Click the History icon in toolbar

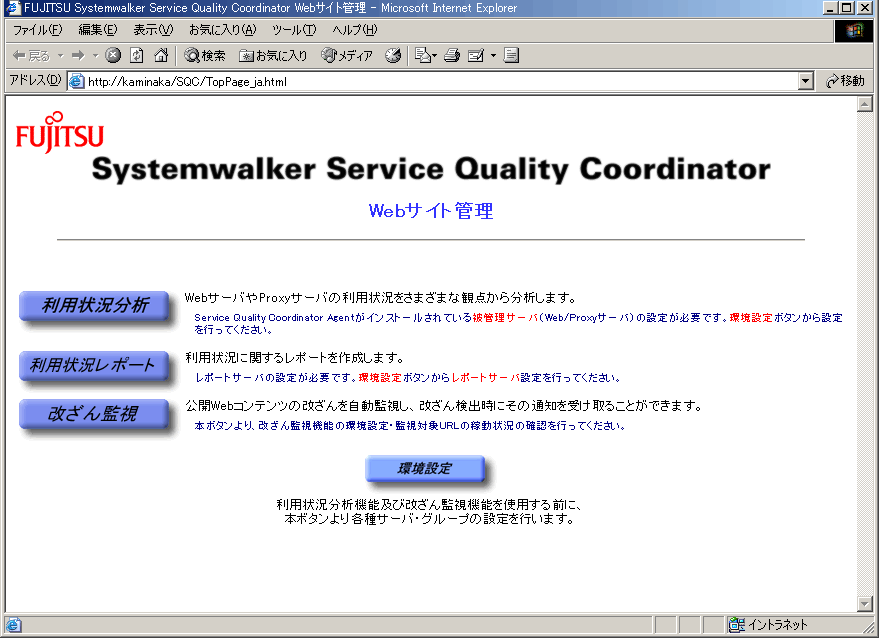tap(393, 56)
